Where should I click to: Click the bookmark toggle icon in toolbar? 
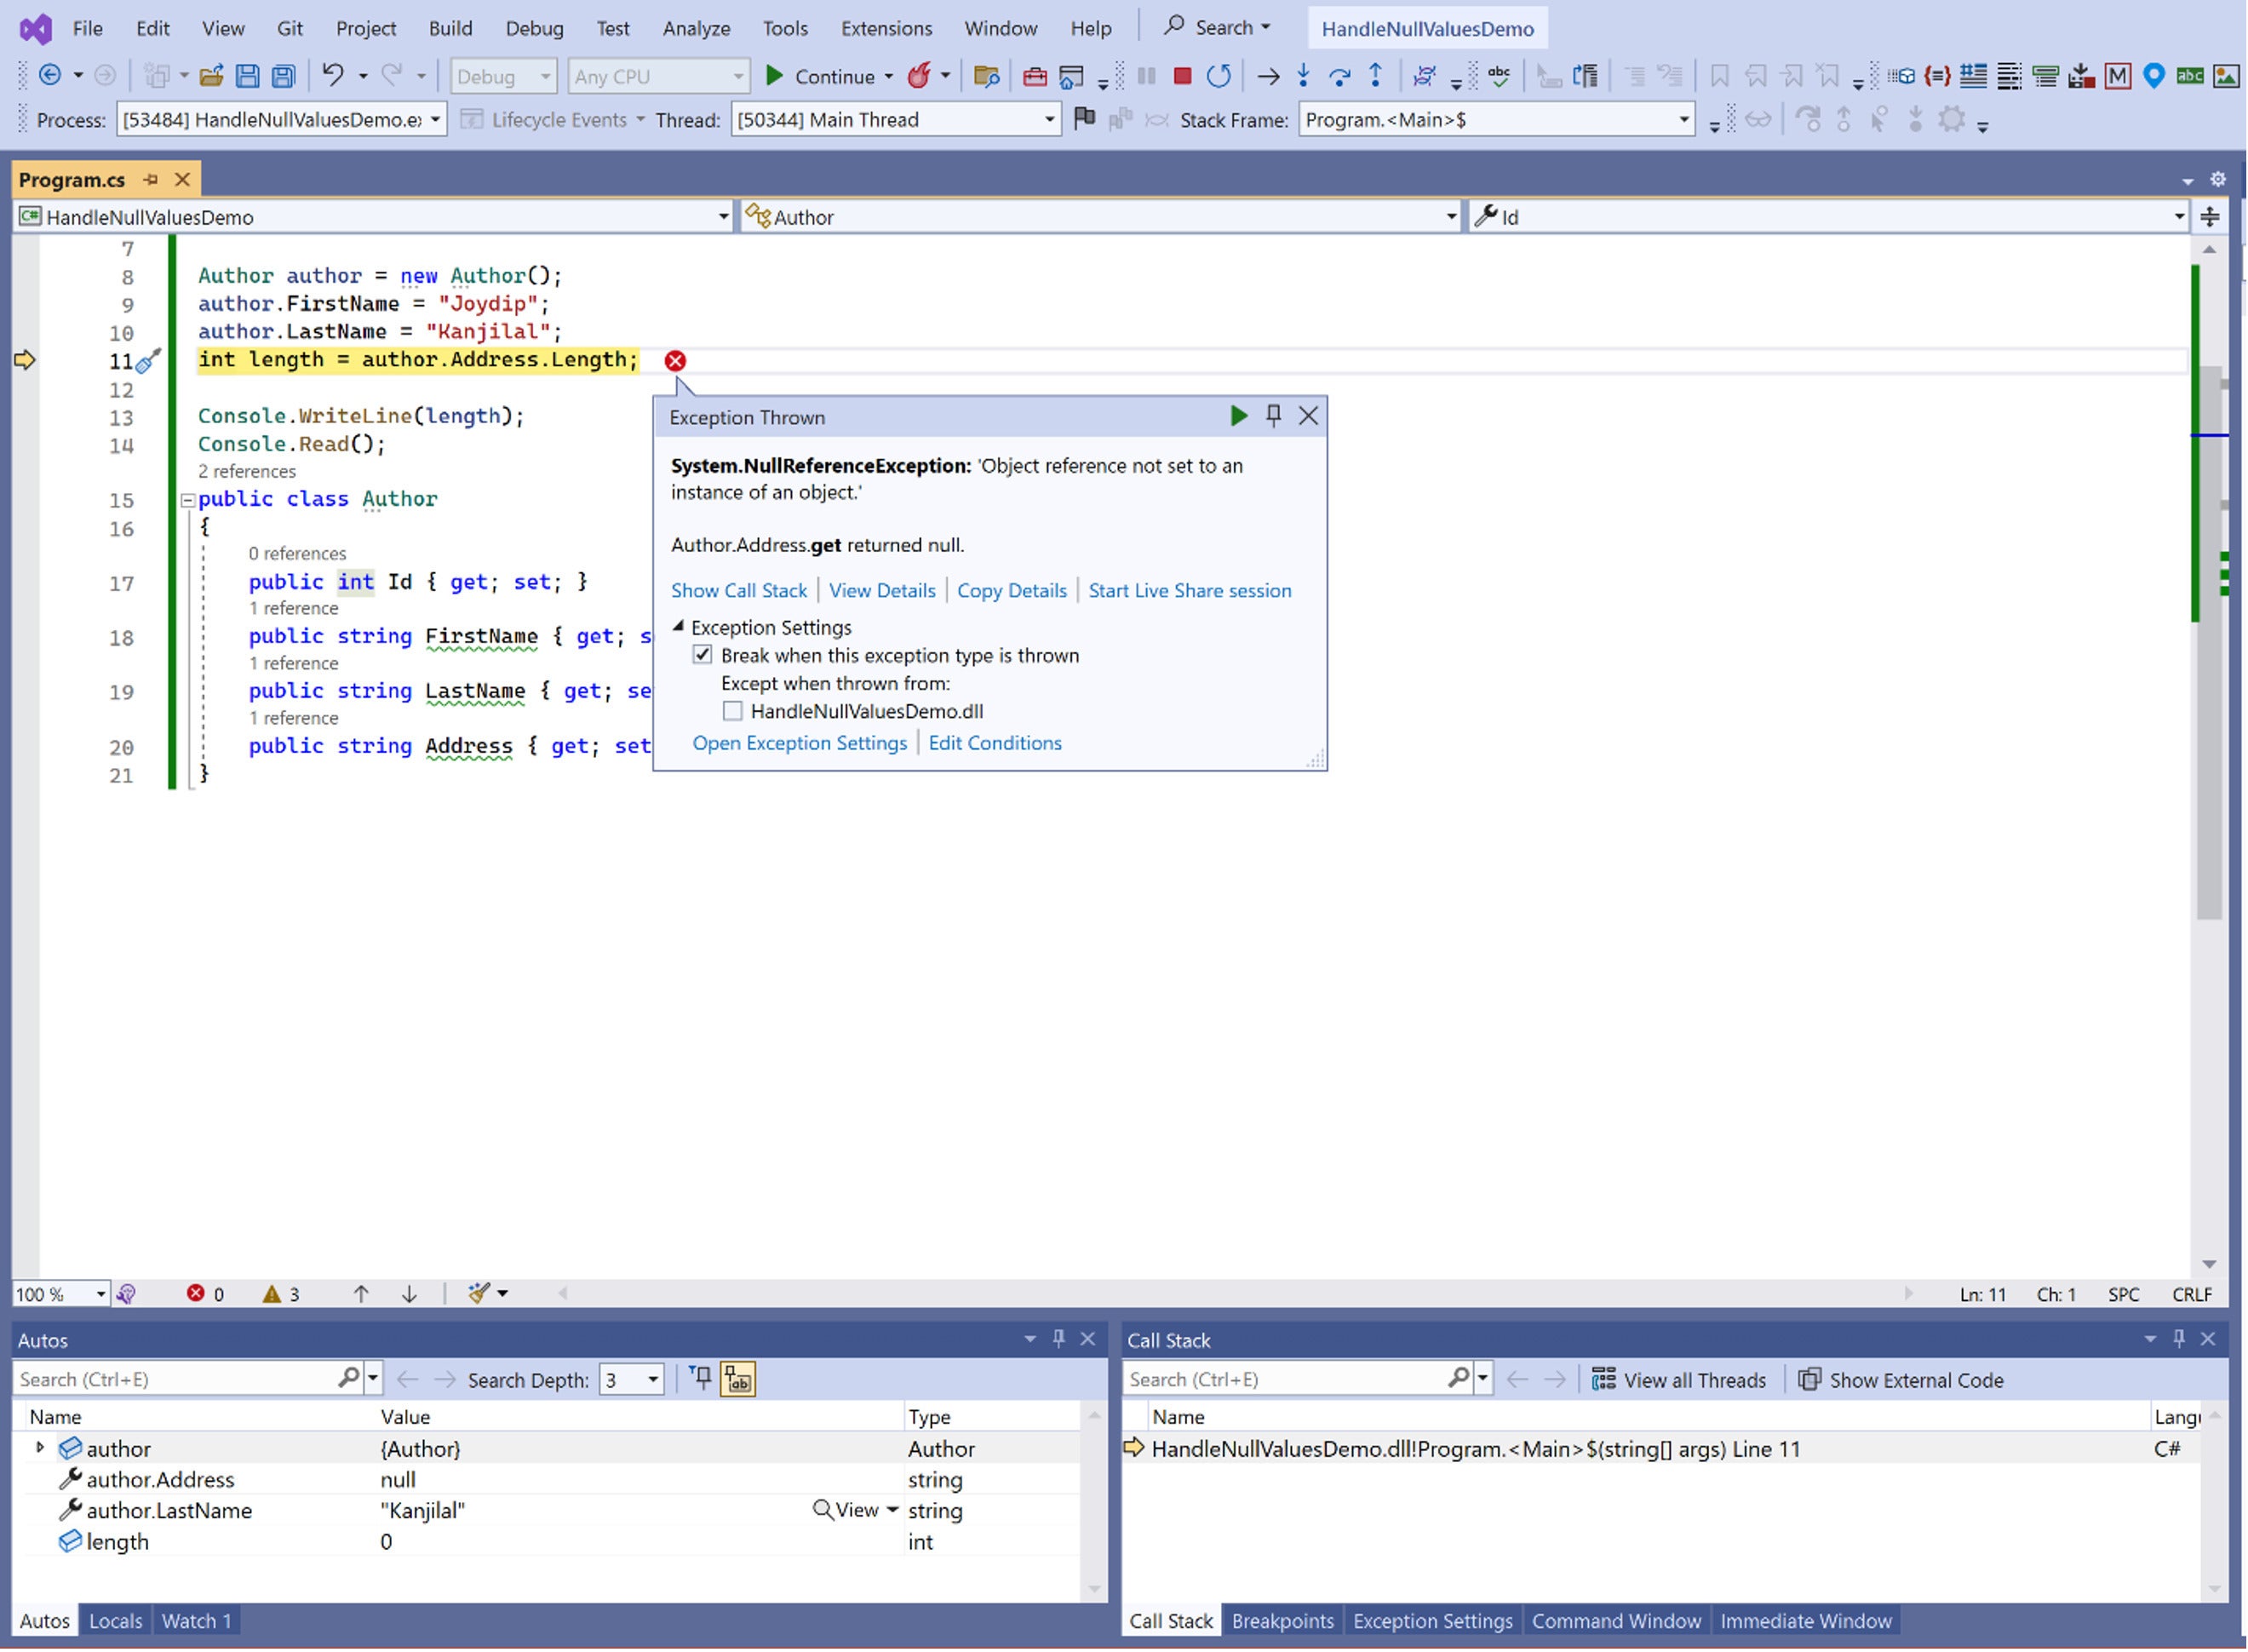tap(1720, 76)
